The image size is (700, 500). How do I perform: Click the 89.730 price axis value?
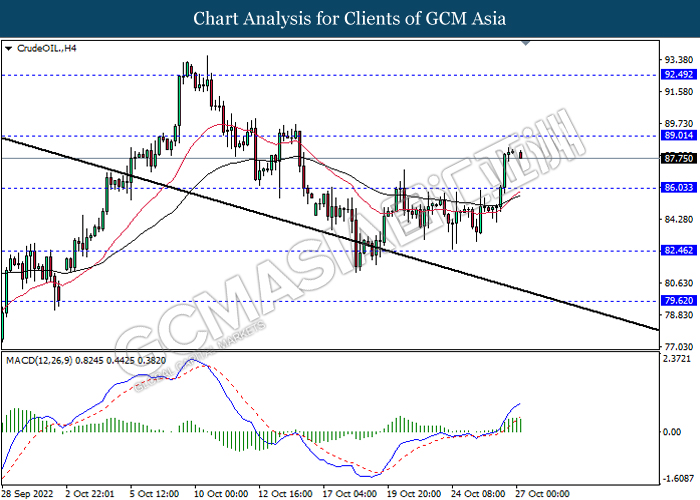pyautogui.click(x=679, y=124)
